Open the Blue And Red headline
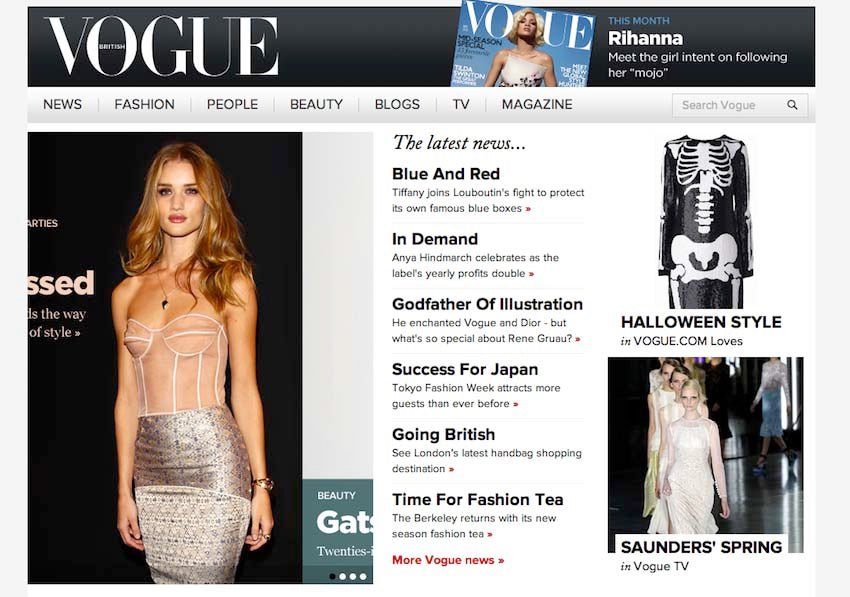 [x=446, y=174]
